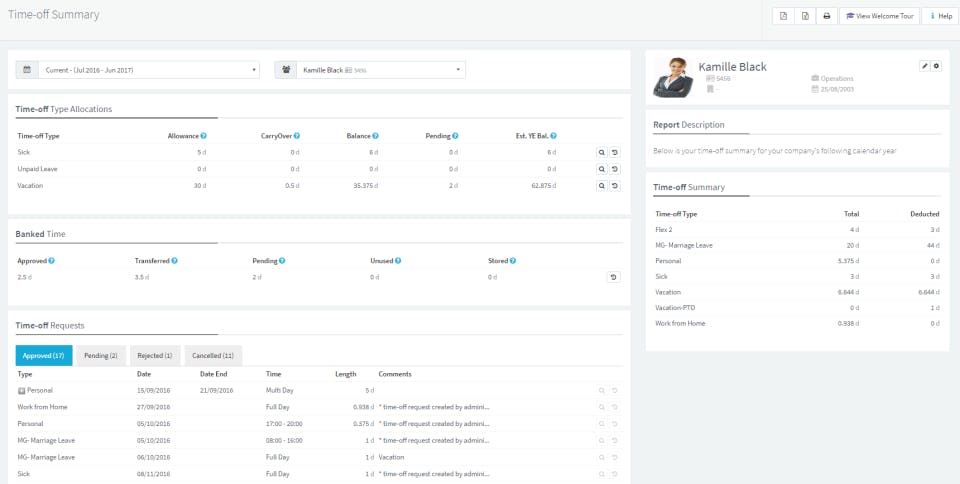Open history icon for Vacation row
This screenshot has height=484, width=960.
click(615, 185)
